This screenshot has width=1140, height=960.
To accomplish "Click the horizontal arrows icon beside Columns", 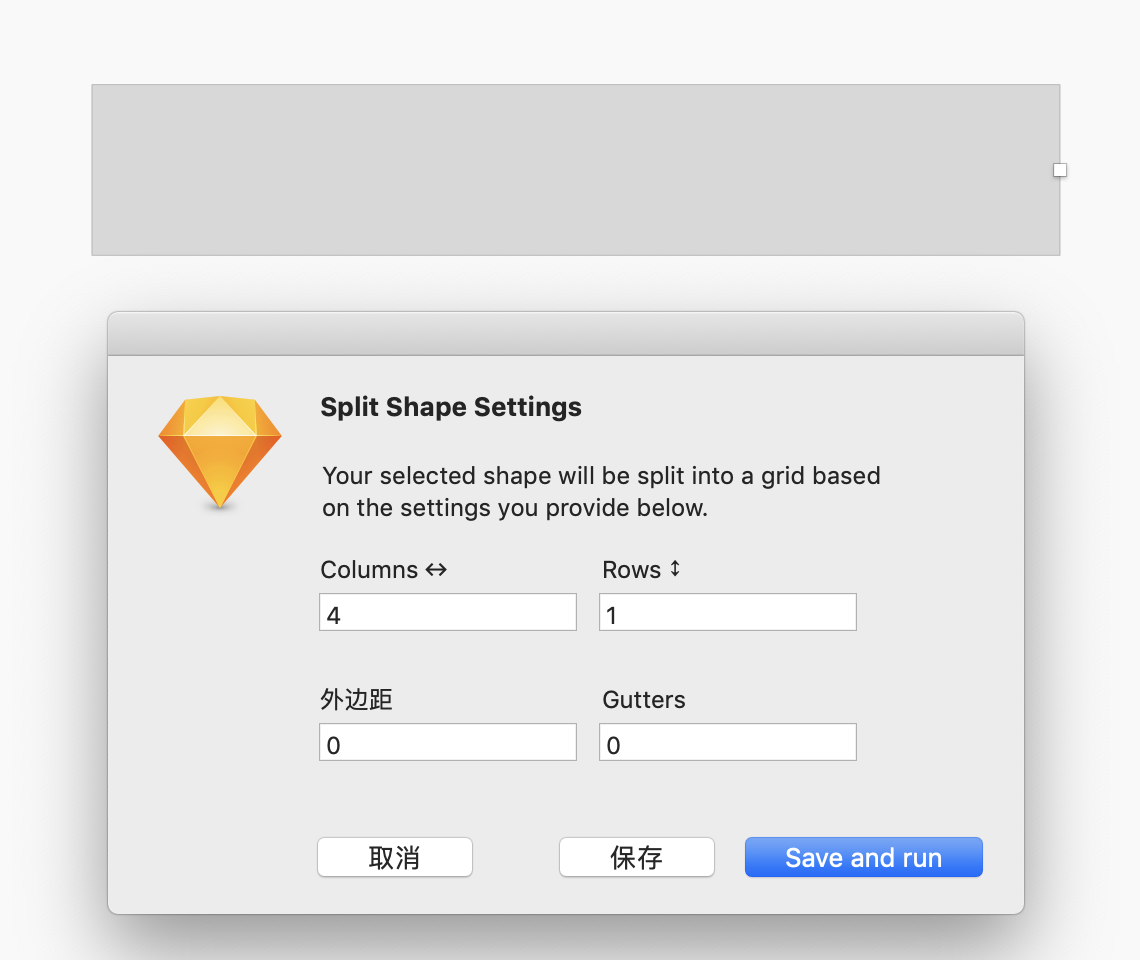I will [x=436, y=570].
